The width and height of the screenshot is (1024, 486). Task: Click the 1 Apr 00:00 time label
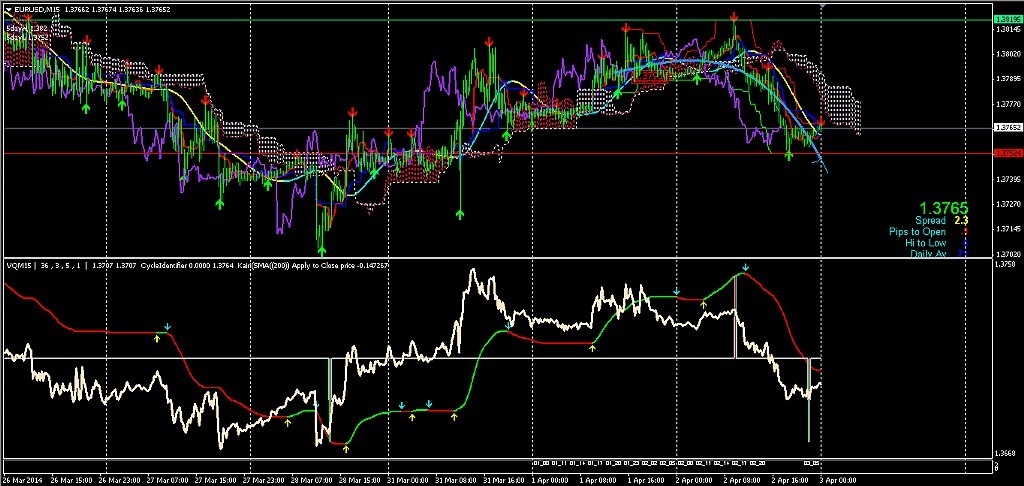[x=552, y=480]
